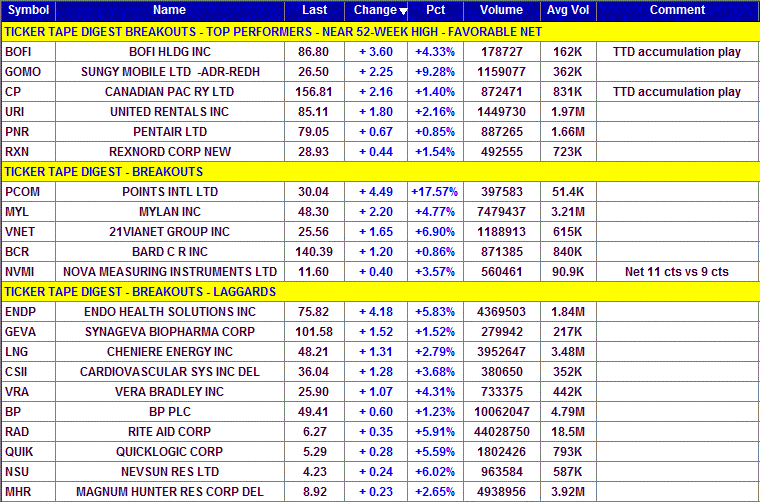Select the BOFI HLDG INC name
Viewport: 760px width, 502px height.
coord(170,52)
